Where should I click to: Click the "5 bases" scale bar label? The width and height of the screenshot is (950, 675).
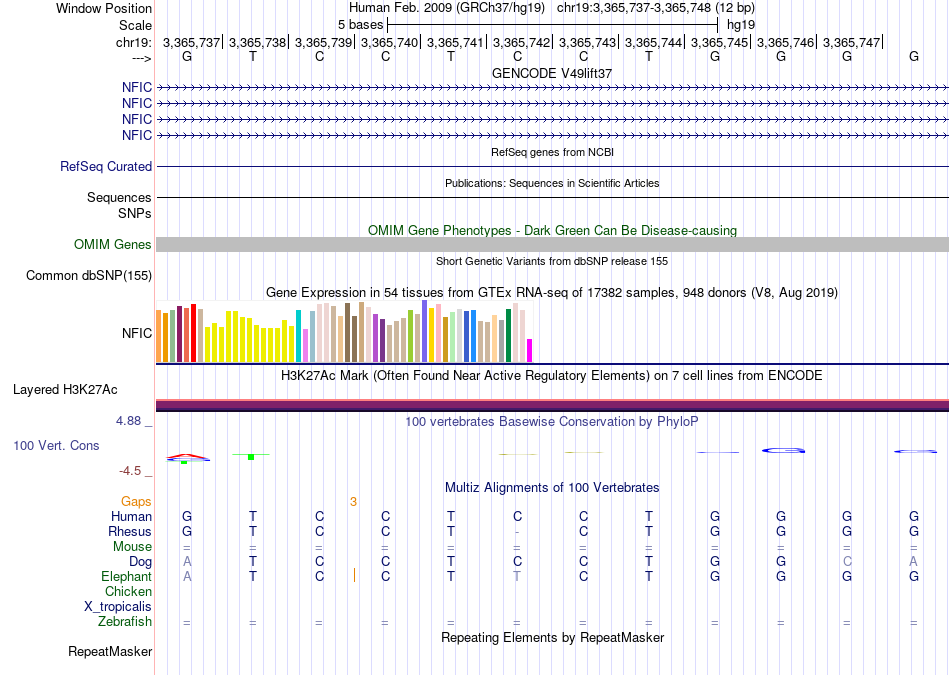[360, 25]
